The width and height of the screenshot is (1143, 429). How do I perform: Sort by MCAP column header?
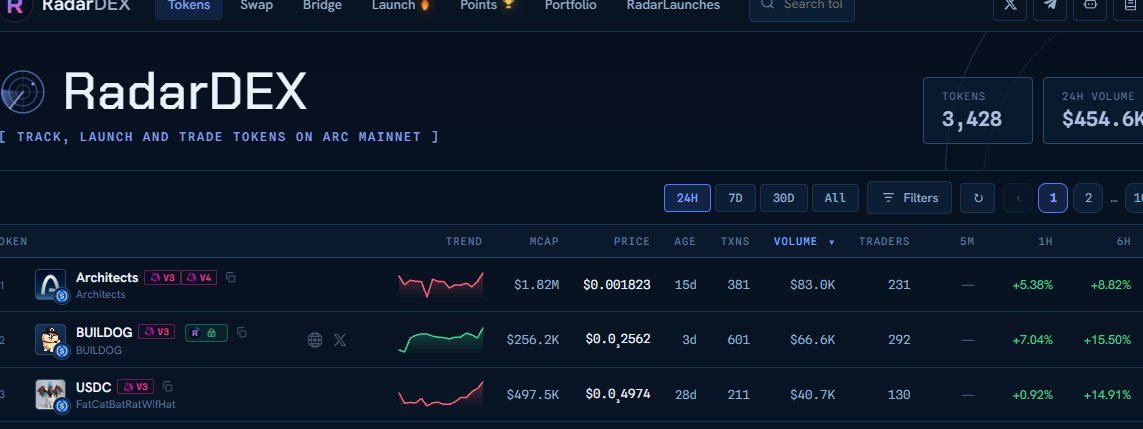click(544, 242)
